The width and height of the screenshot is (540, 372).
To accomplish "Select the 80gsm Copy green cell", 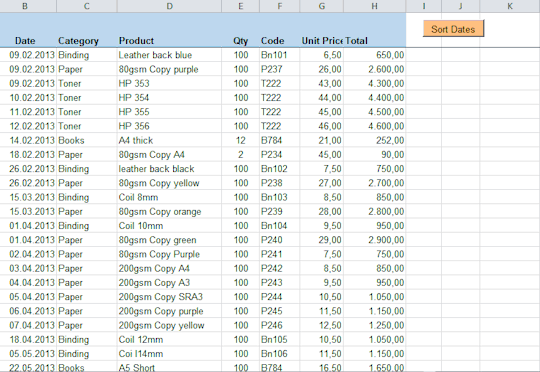I will [x=169, y=240].
